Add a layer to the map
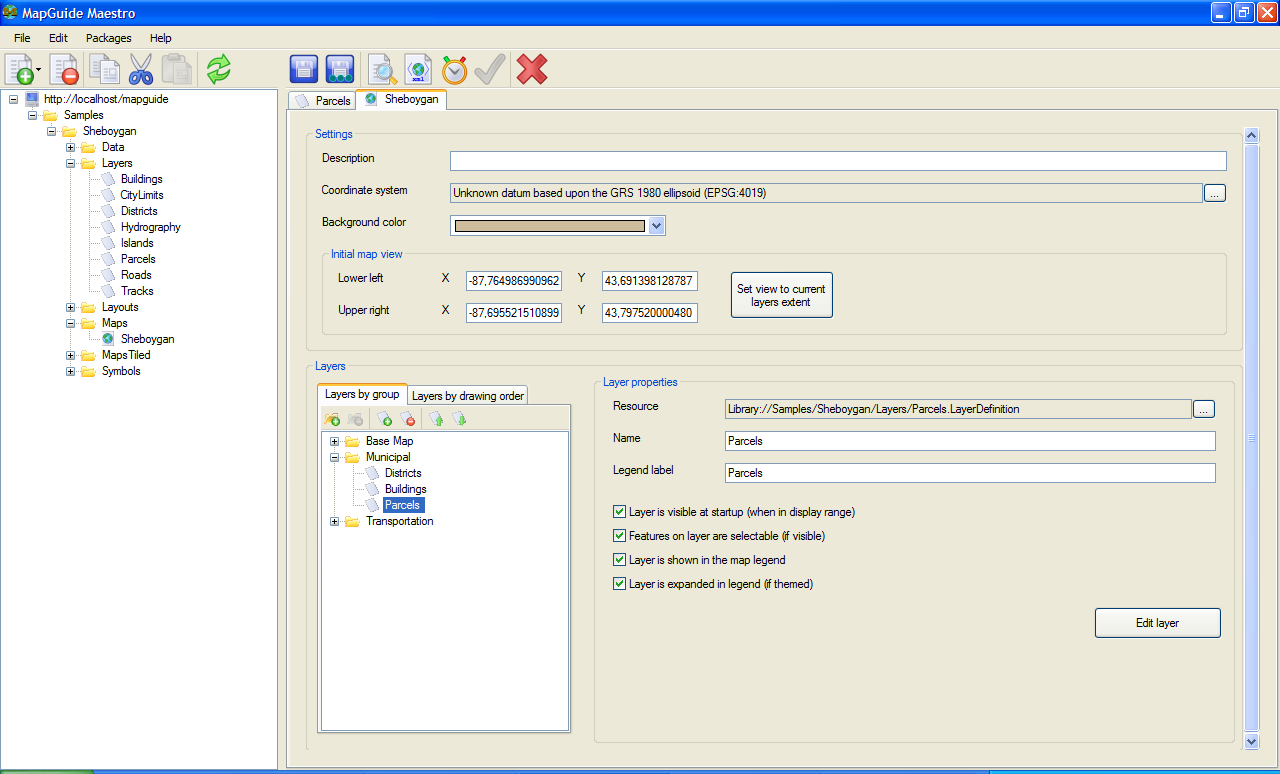1280x774 pixels. [x=384, y=419]
